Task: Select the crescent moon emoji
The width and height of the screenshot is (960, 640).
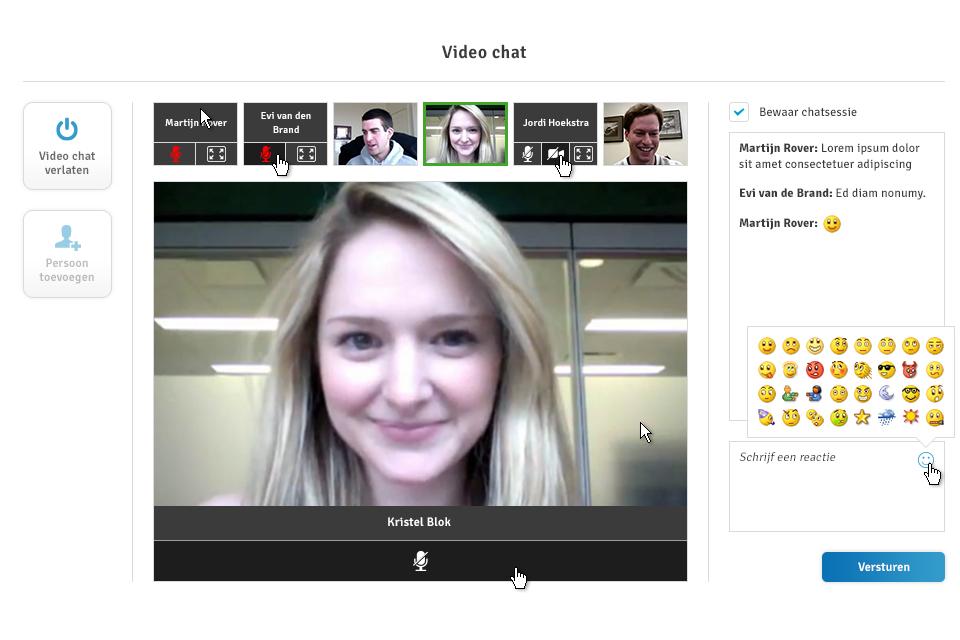Action: pyautogui.click(x=886, y=394)
